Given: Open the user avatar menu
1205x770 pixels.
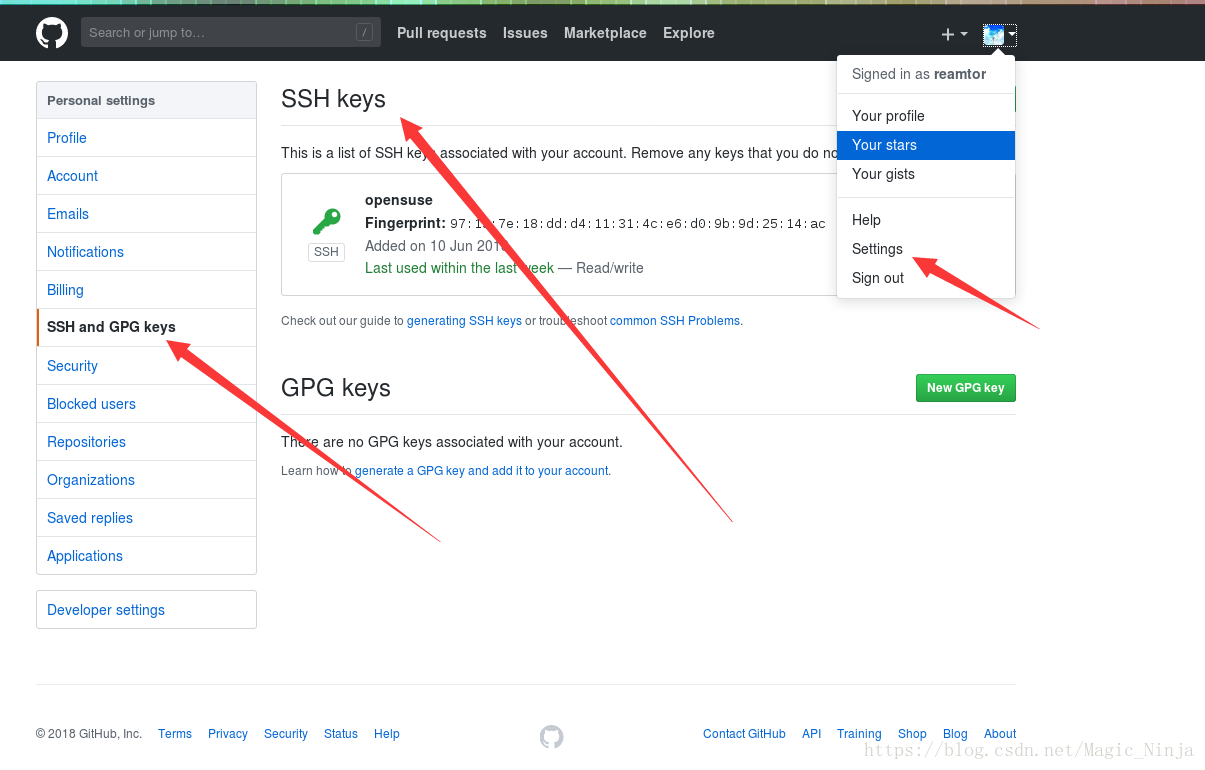Looking at the screenshot, I should (x=999, y=35).
